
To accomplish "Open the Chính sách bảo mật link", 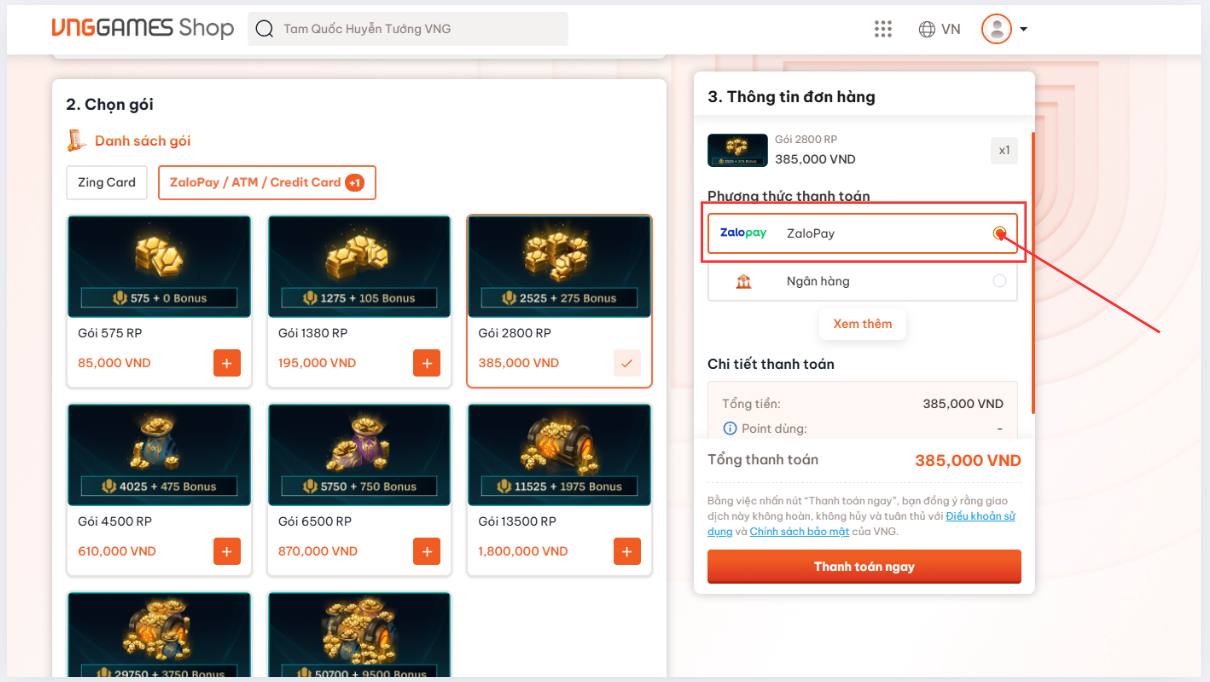I will click(799, 532).
